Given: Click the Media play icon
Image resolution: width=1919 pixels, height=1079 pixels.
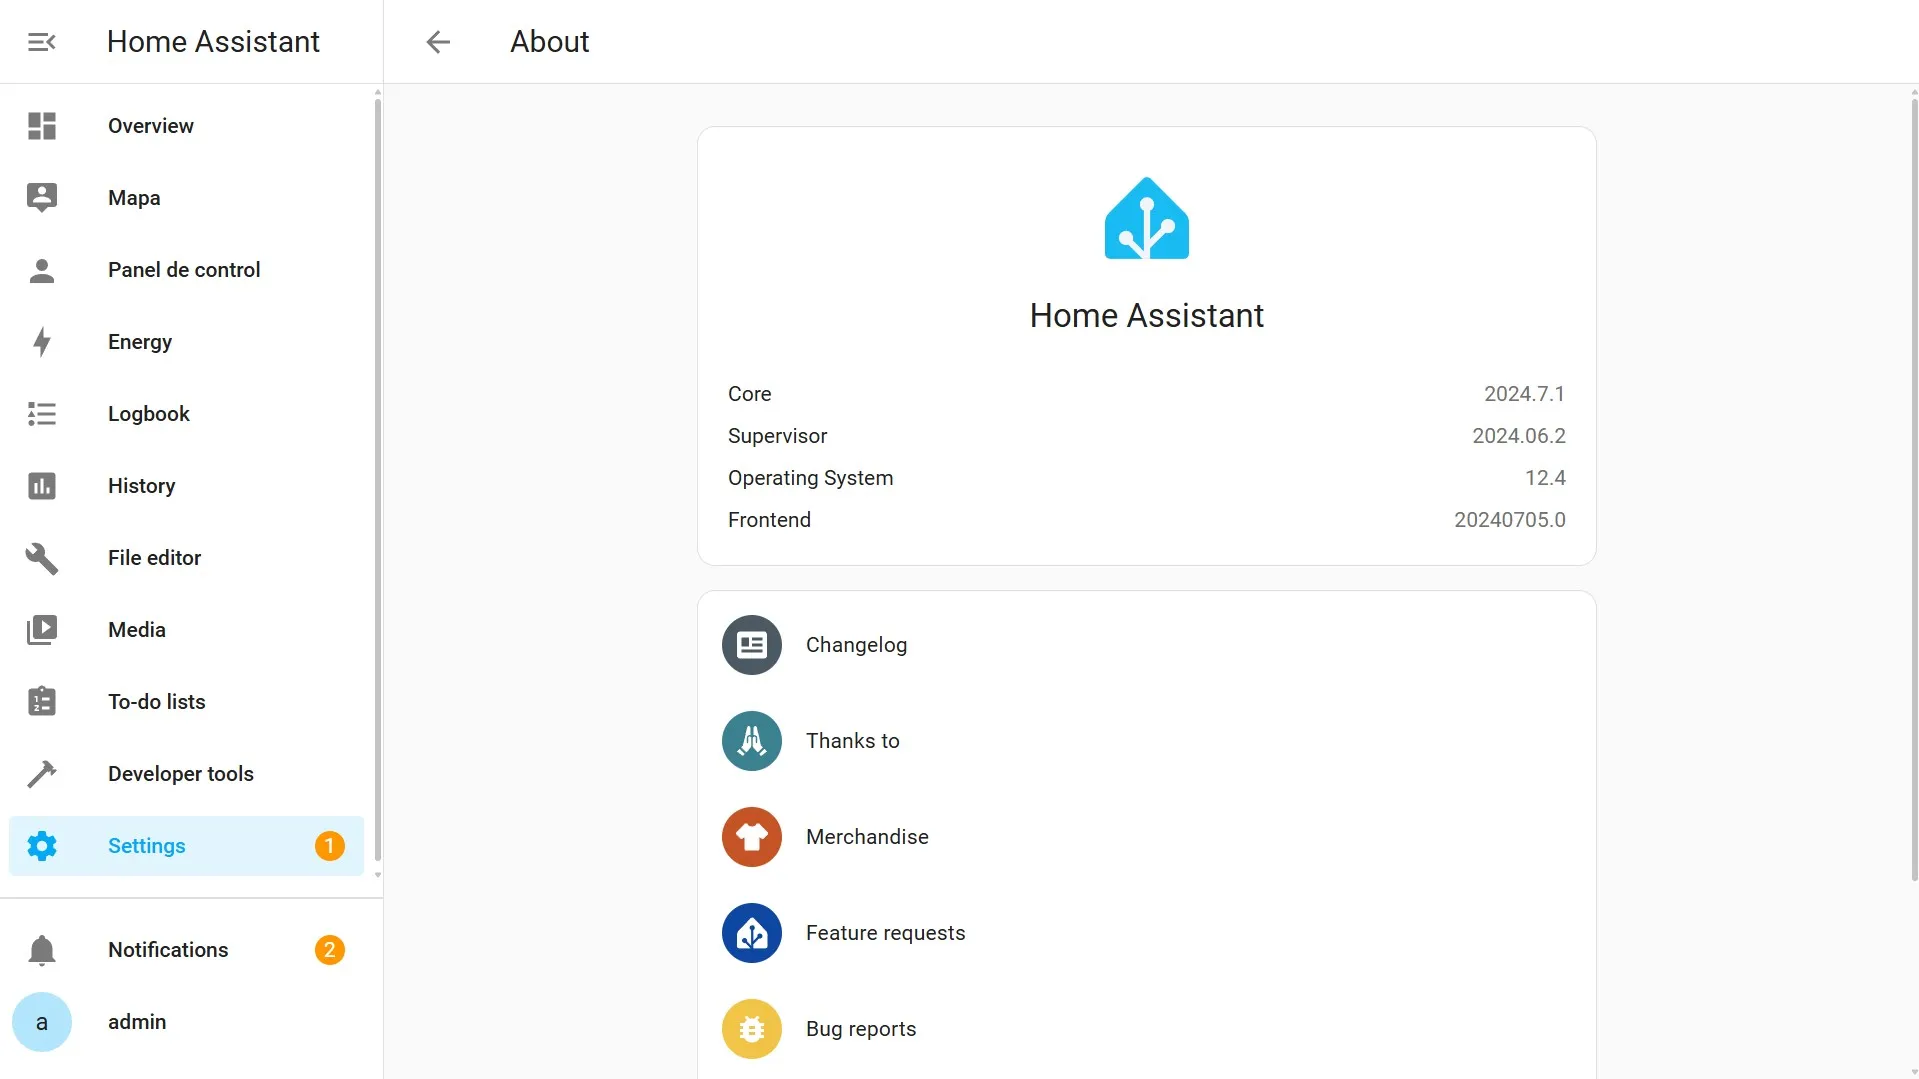Looking at the screenshot, I should coord(42,630).
